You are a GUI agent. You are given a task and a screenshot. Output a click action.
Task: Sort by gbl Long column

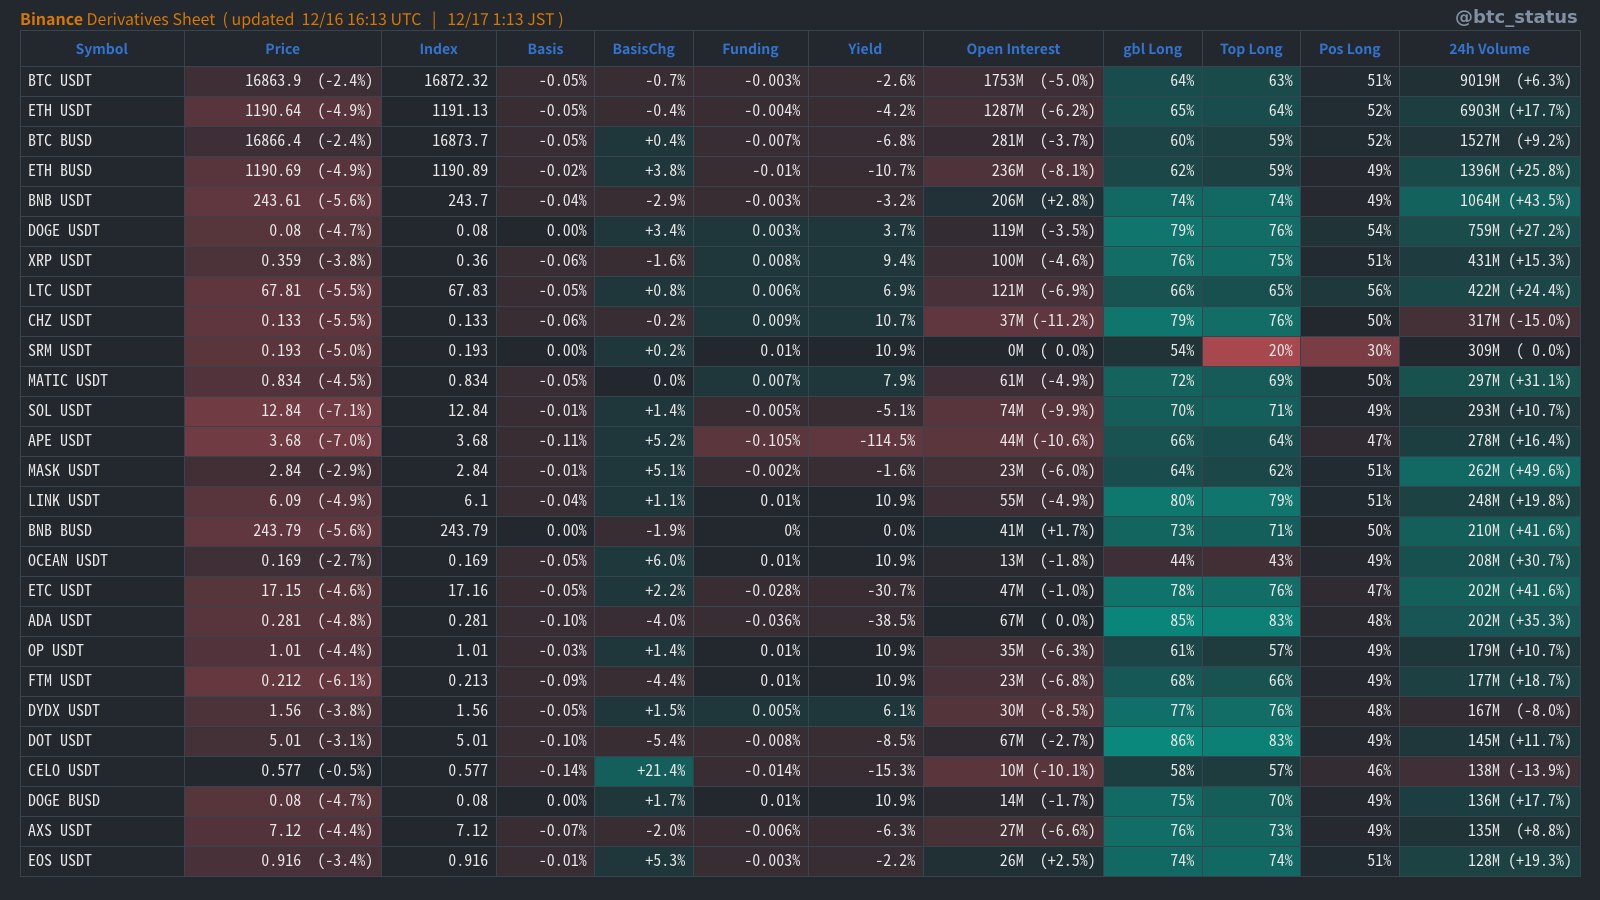click(x=1152, y=48)
